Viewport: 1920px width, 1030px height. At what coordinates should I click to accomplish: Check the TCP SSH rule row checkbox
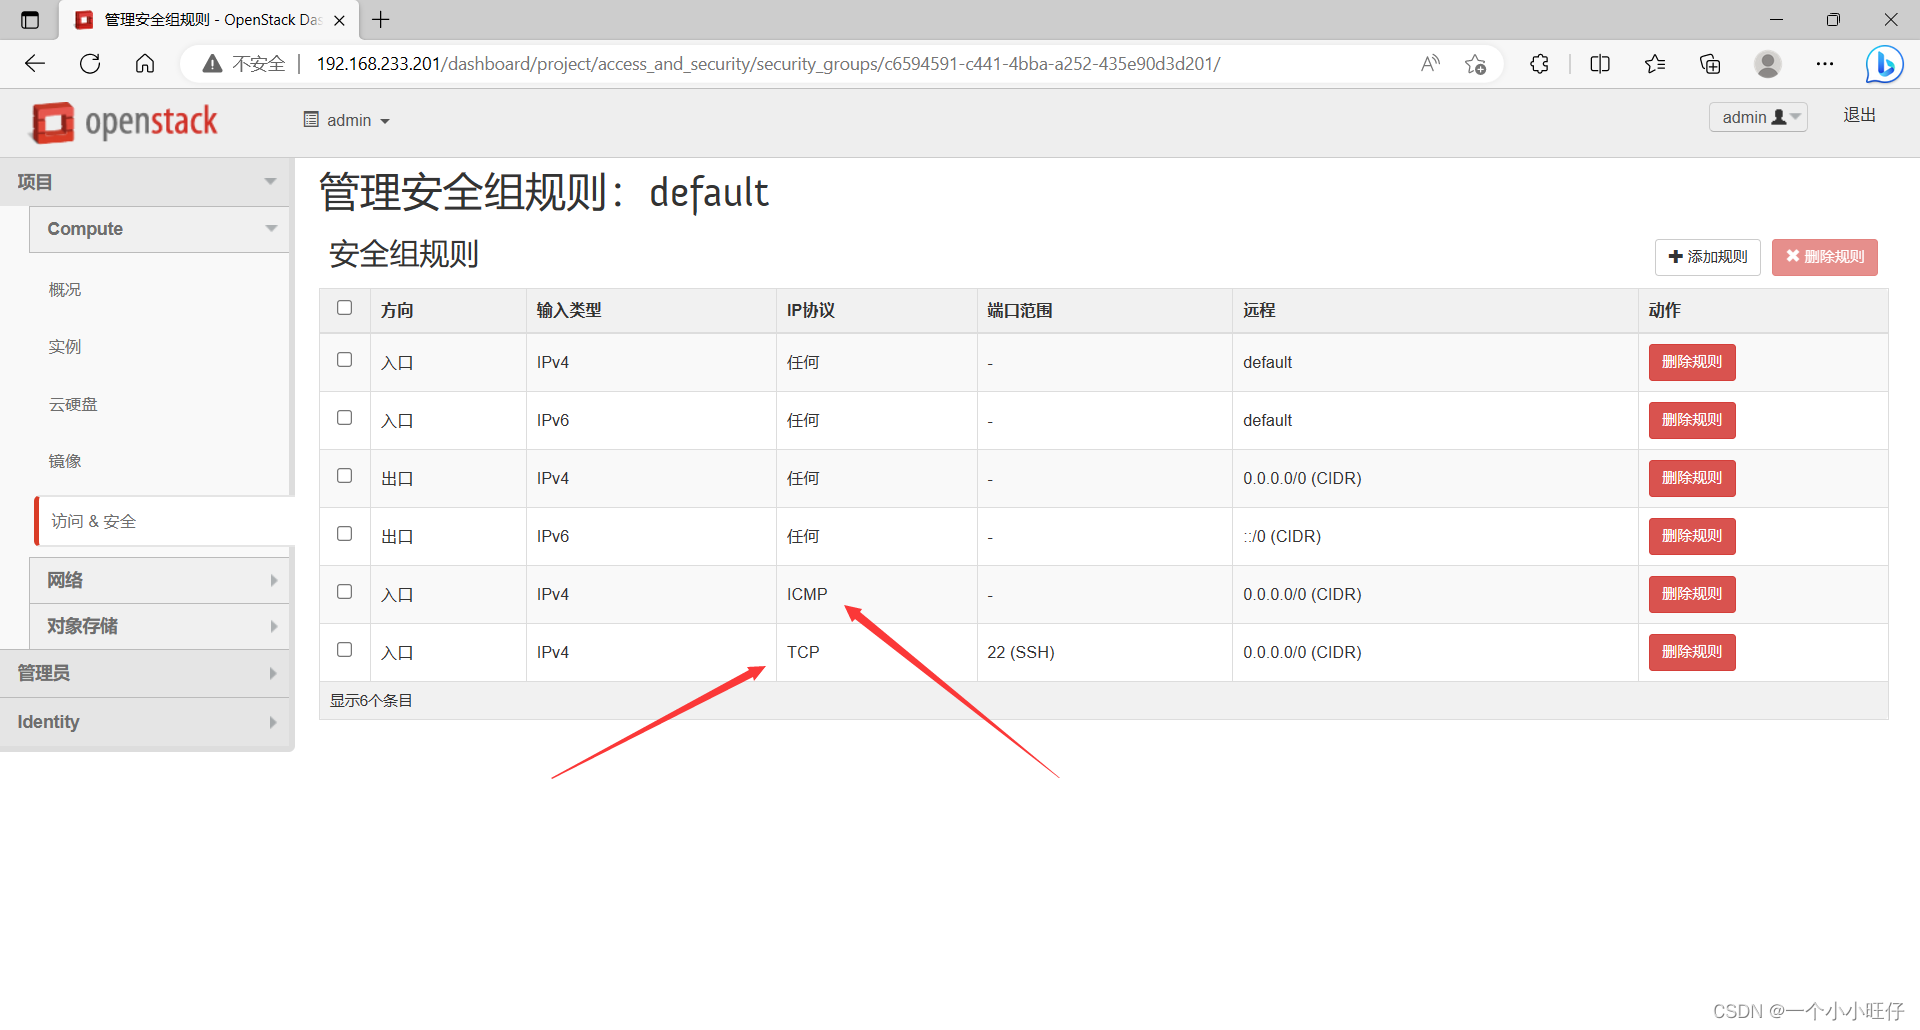tap(344, 650)
